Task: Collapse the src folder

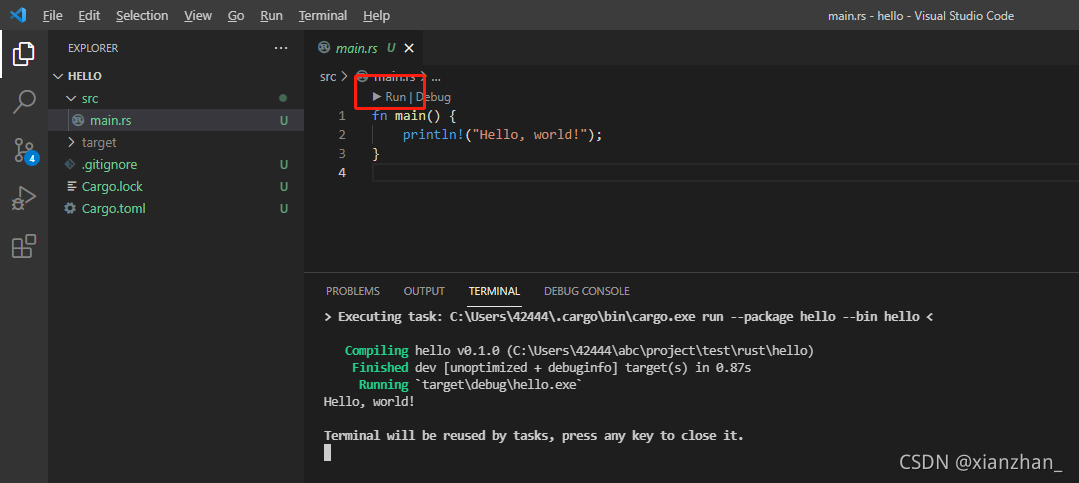Action: tap(70, 98)
